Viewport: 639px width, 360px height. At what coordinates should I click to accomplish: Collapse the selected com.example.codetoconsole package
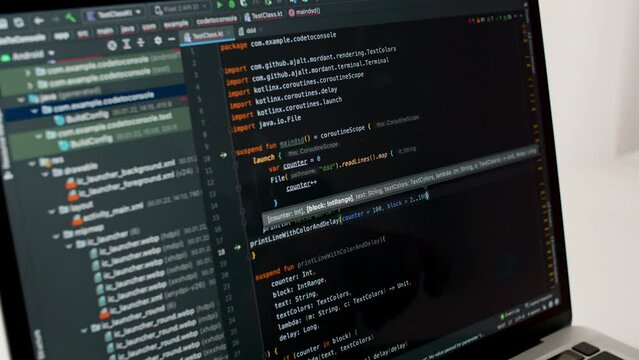pyautogui.click(x=34, y=111)
